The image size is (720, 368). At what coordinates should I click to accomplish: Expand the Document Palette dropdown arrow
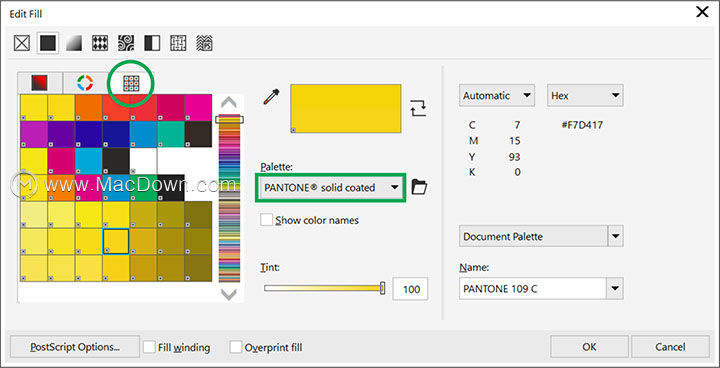(616, 237)
